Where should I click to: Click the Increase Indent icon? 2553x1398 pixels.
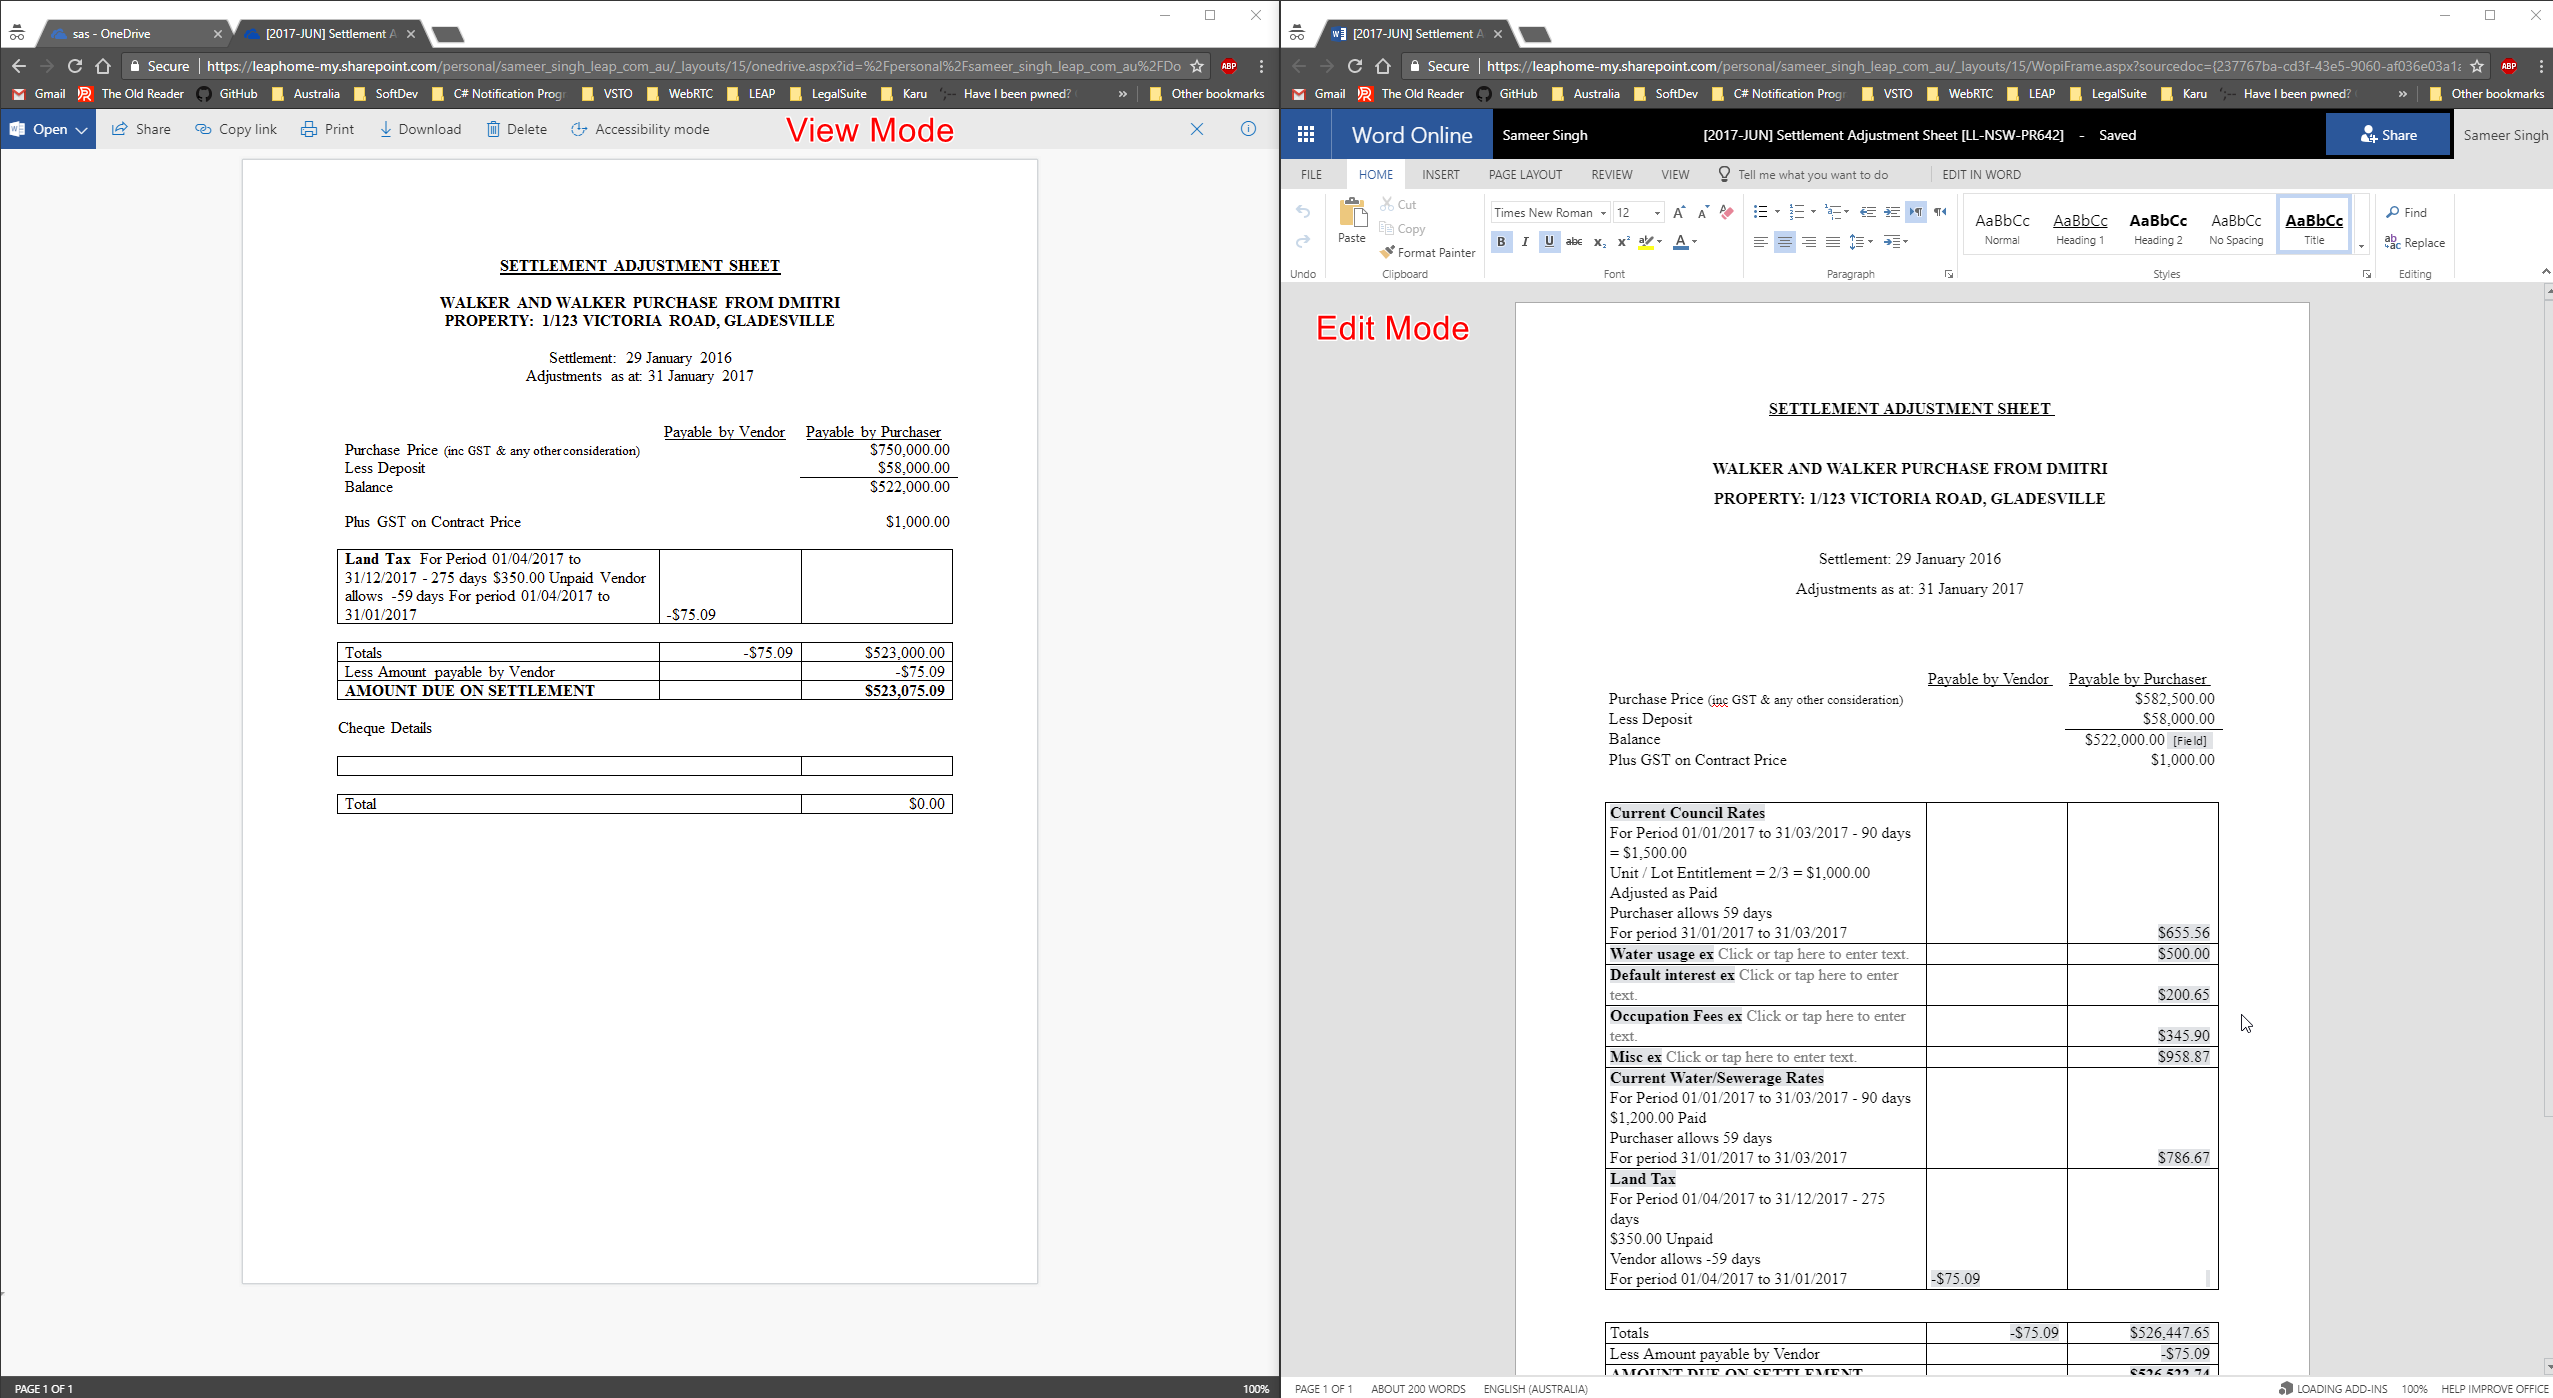[1892, 212]
